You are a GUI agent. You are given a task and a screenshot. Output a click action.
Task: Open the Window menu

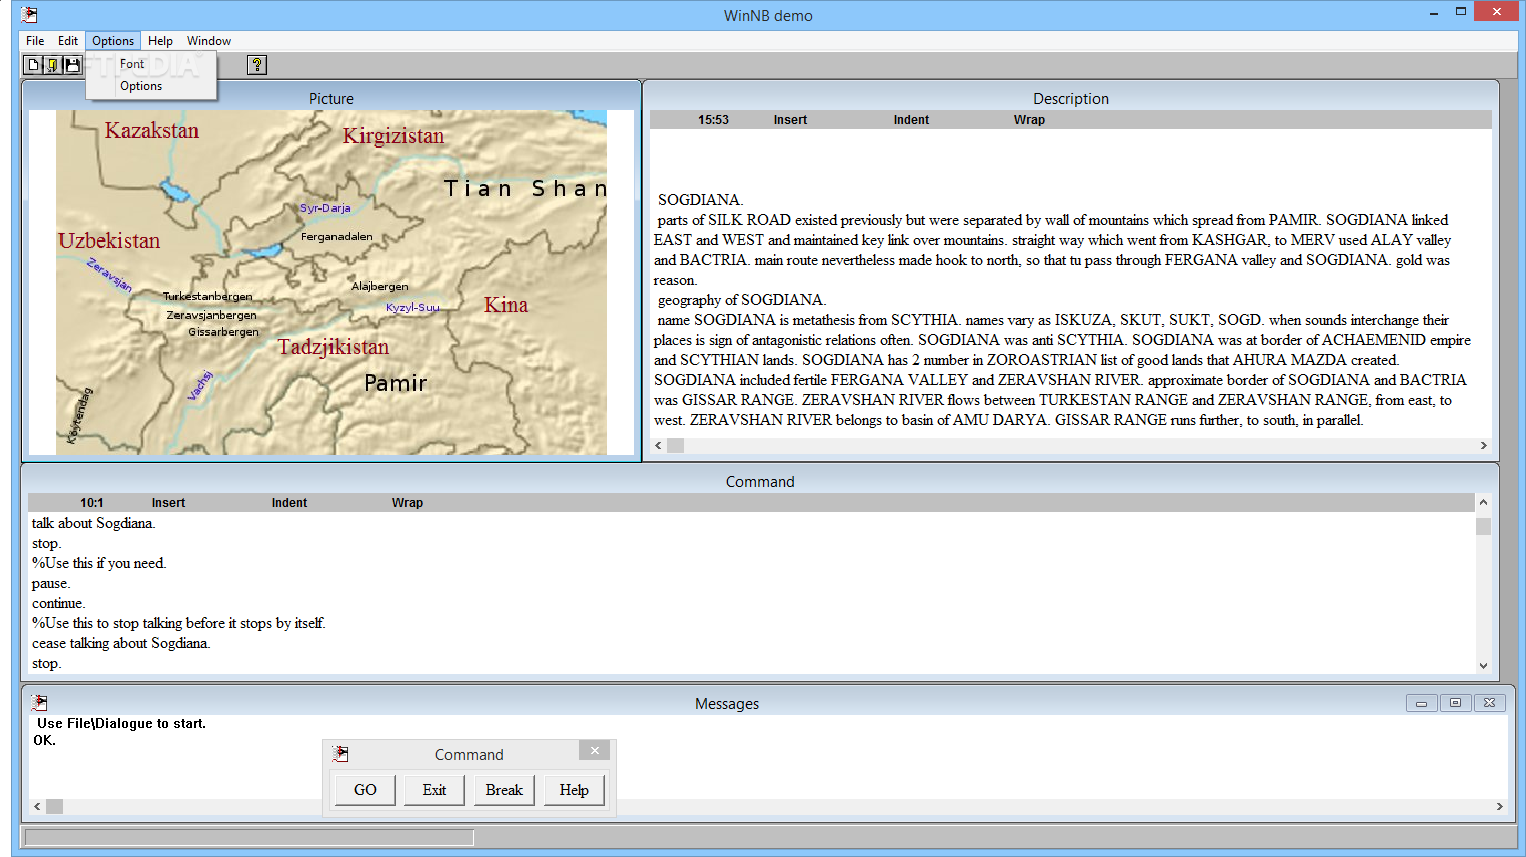pyautogui.click(x=209, y=41)
